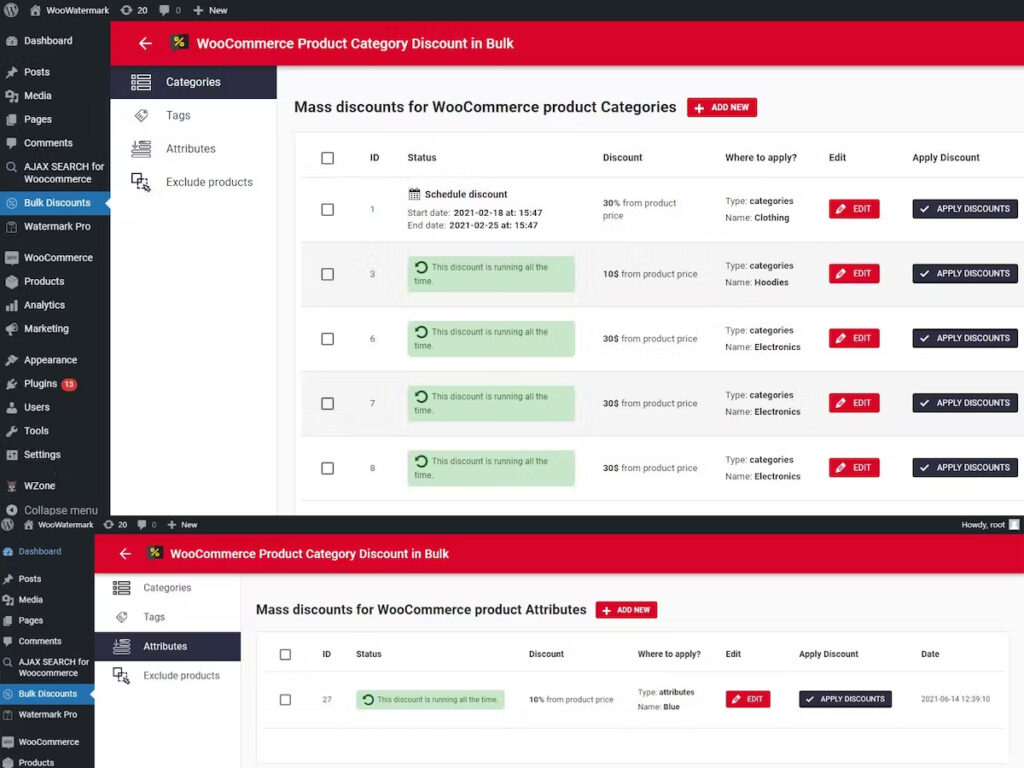The width and height of the screenshot is (1024, 768).
Task: Click EDIT for Hoodies discount ID 3
Action: tap(854, 274)
